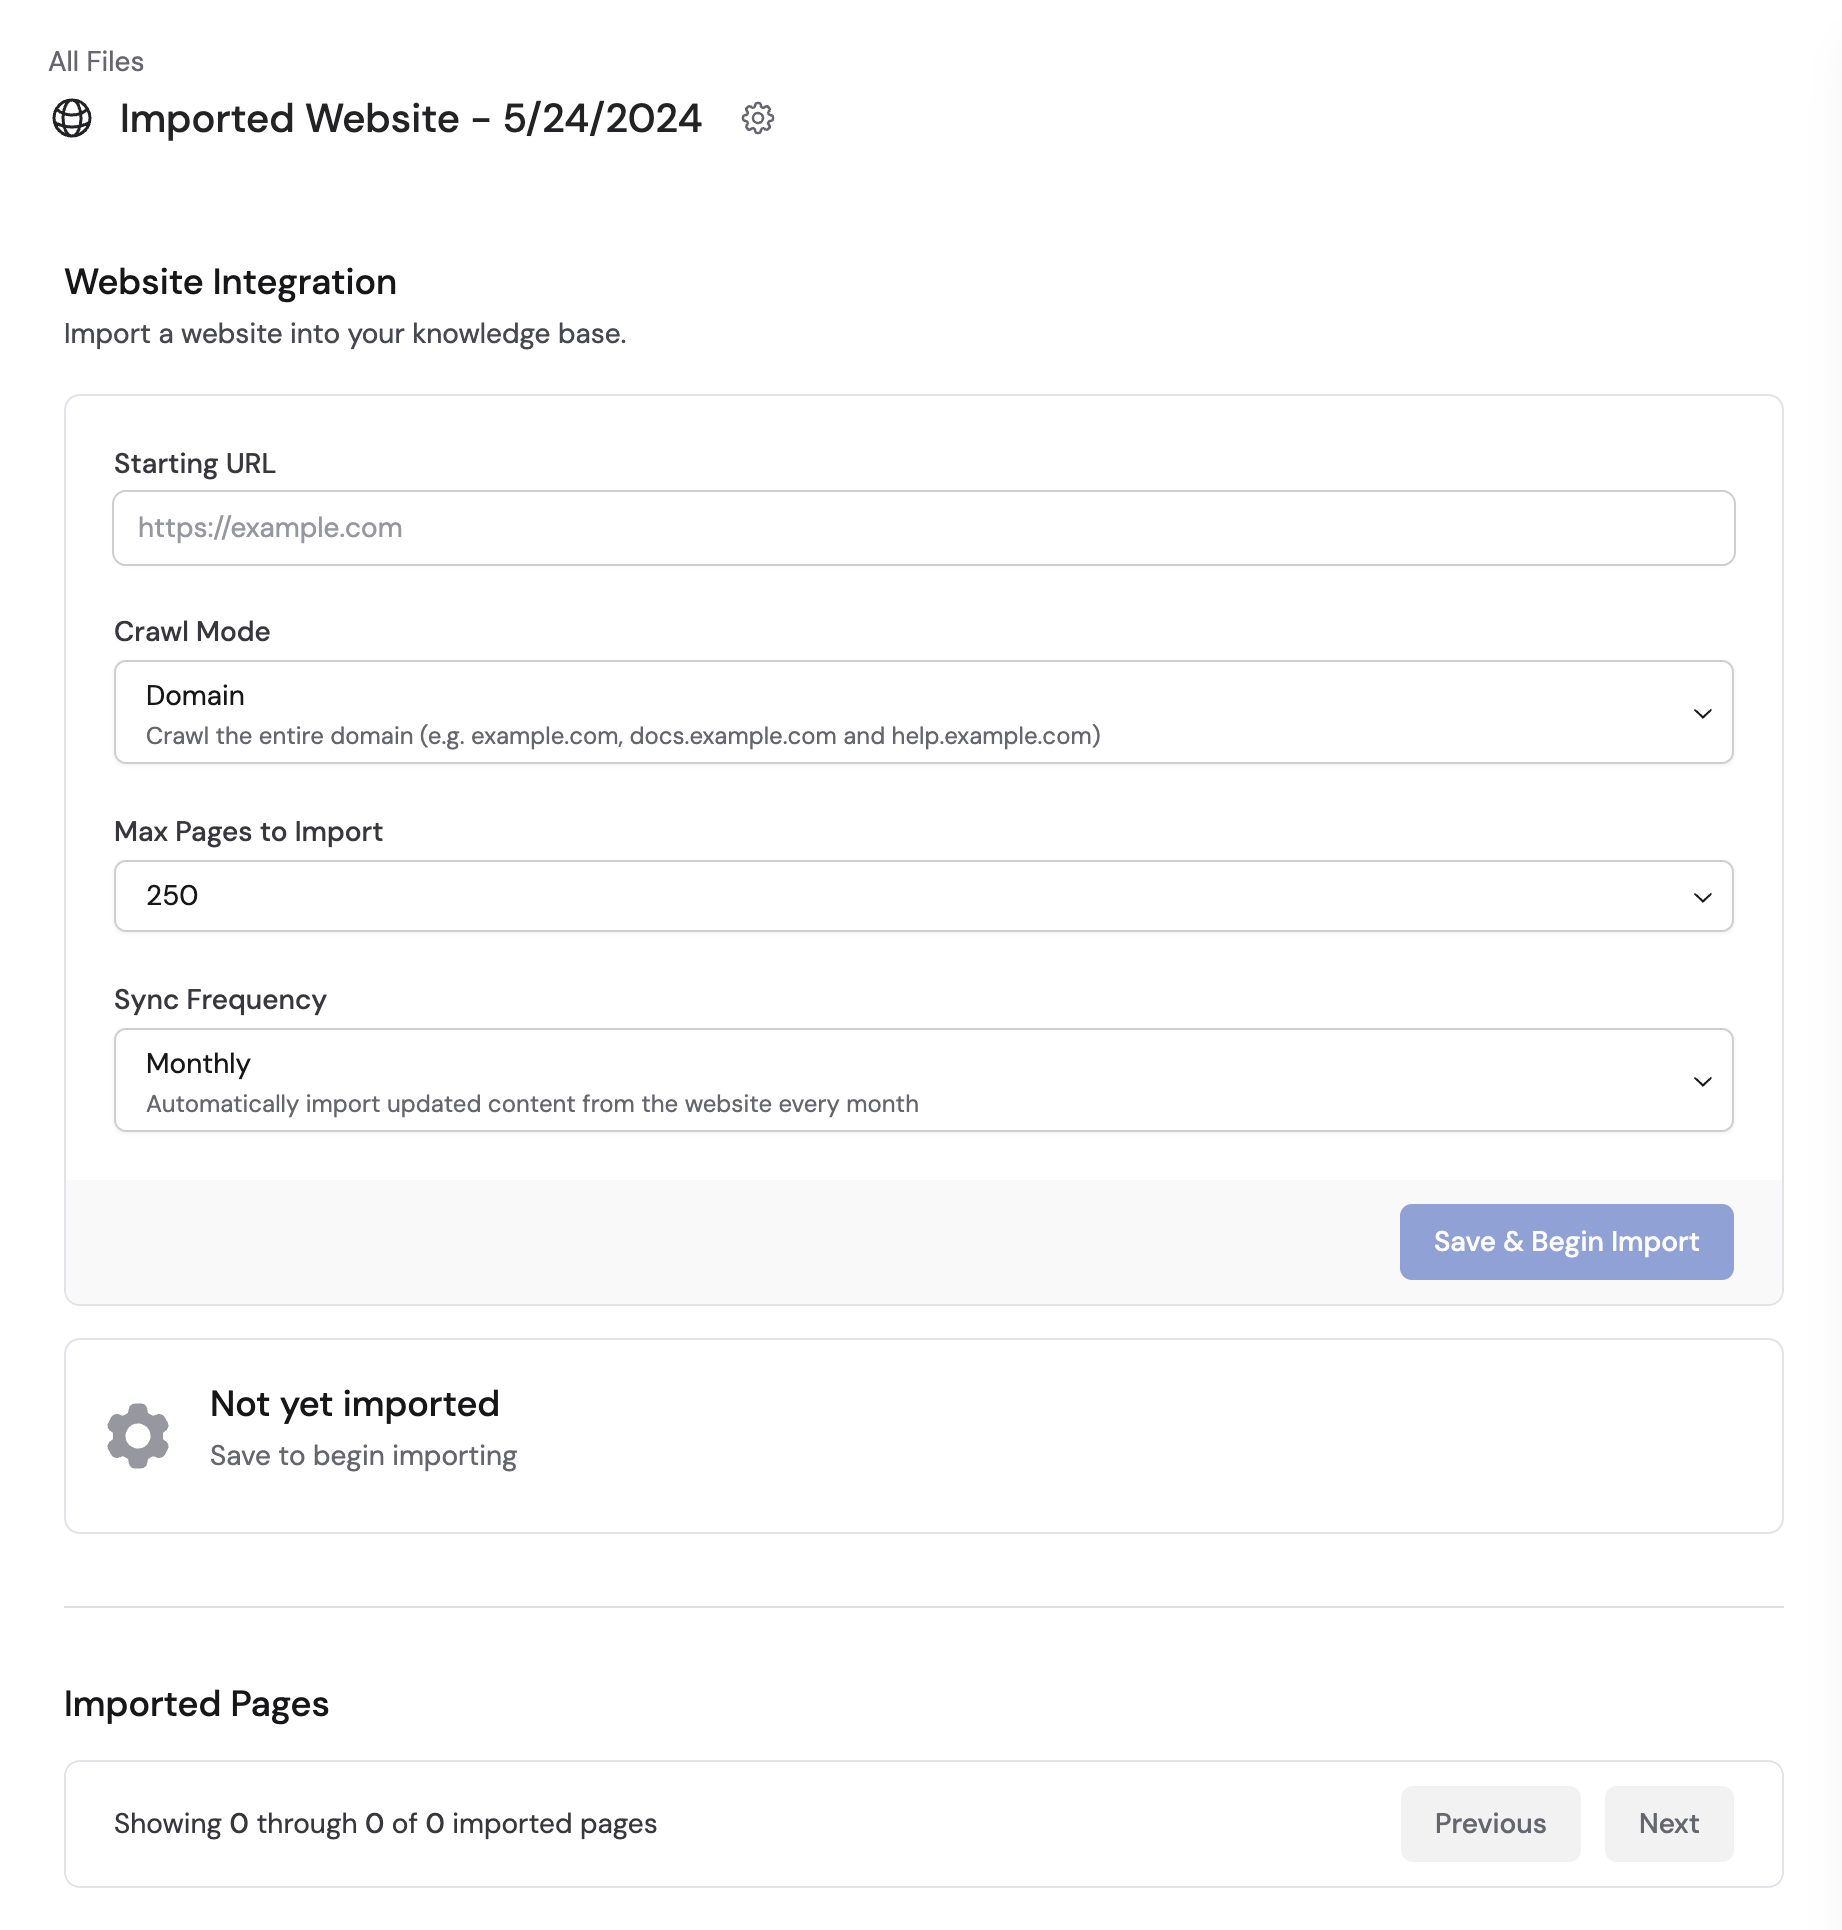Open the settings gear beside Imported Website title
The image size is (1842, 1930).
coord(758,119)
